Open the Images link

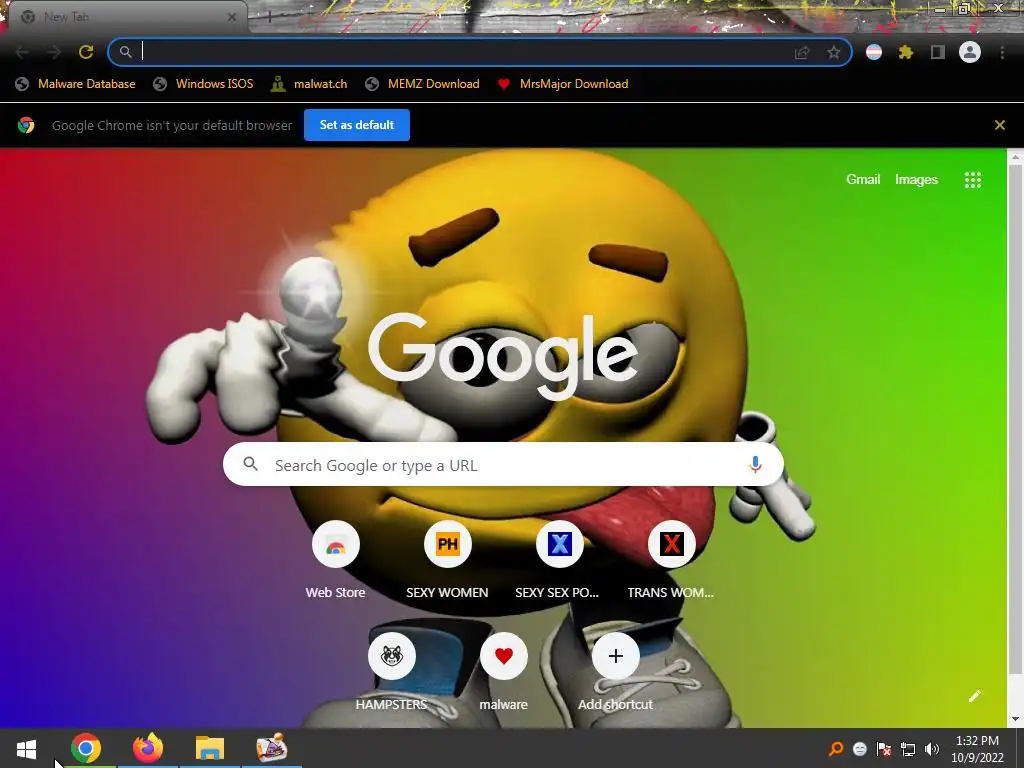click(916, 180)
